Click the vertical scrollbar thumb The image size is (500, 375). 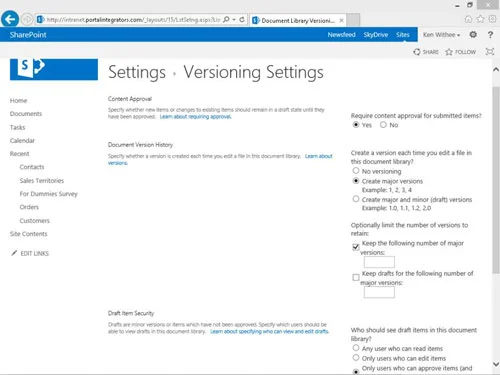tap(496, 180)
